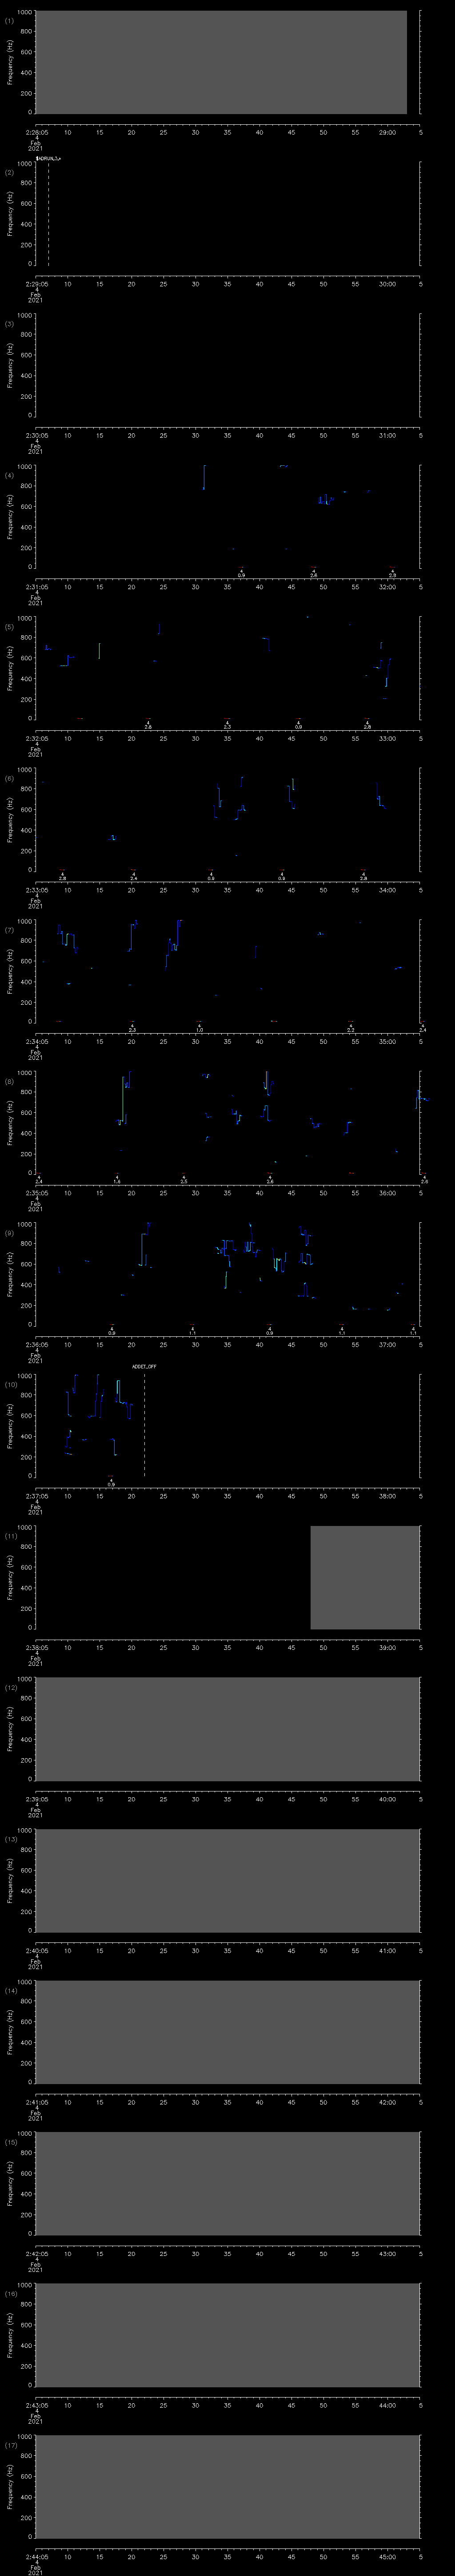Screen dimensions: 455x2576
Task: Click the 2:35:05 time label
Action: coord(36,1193)
